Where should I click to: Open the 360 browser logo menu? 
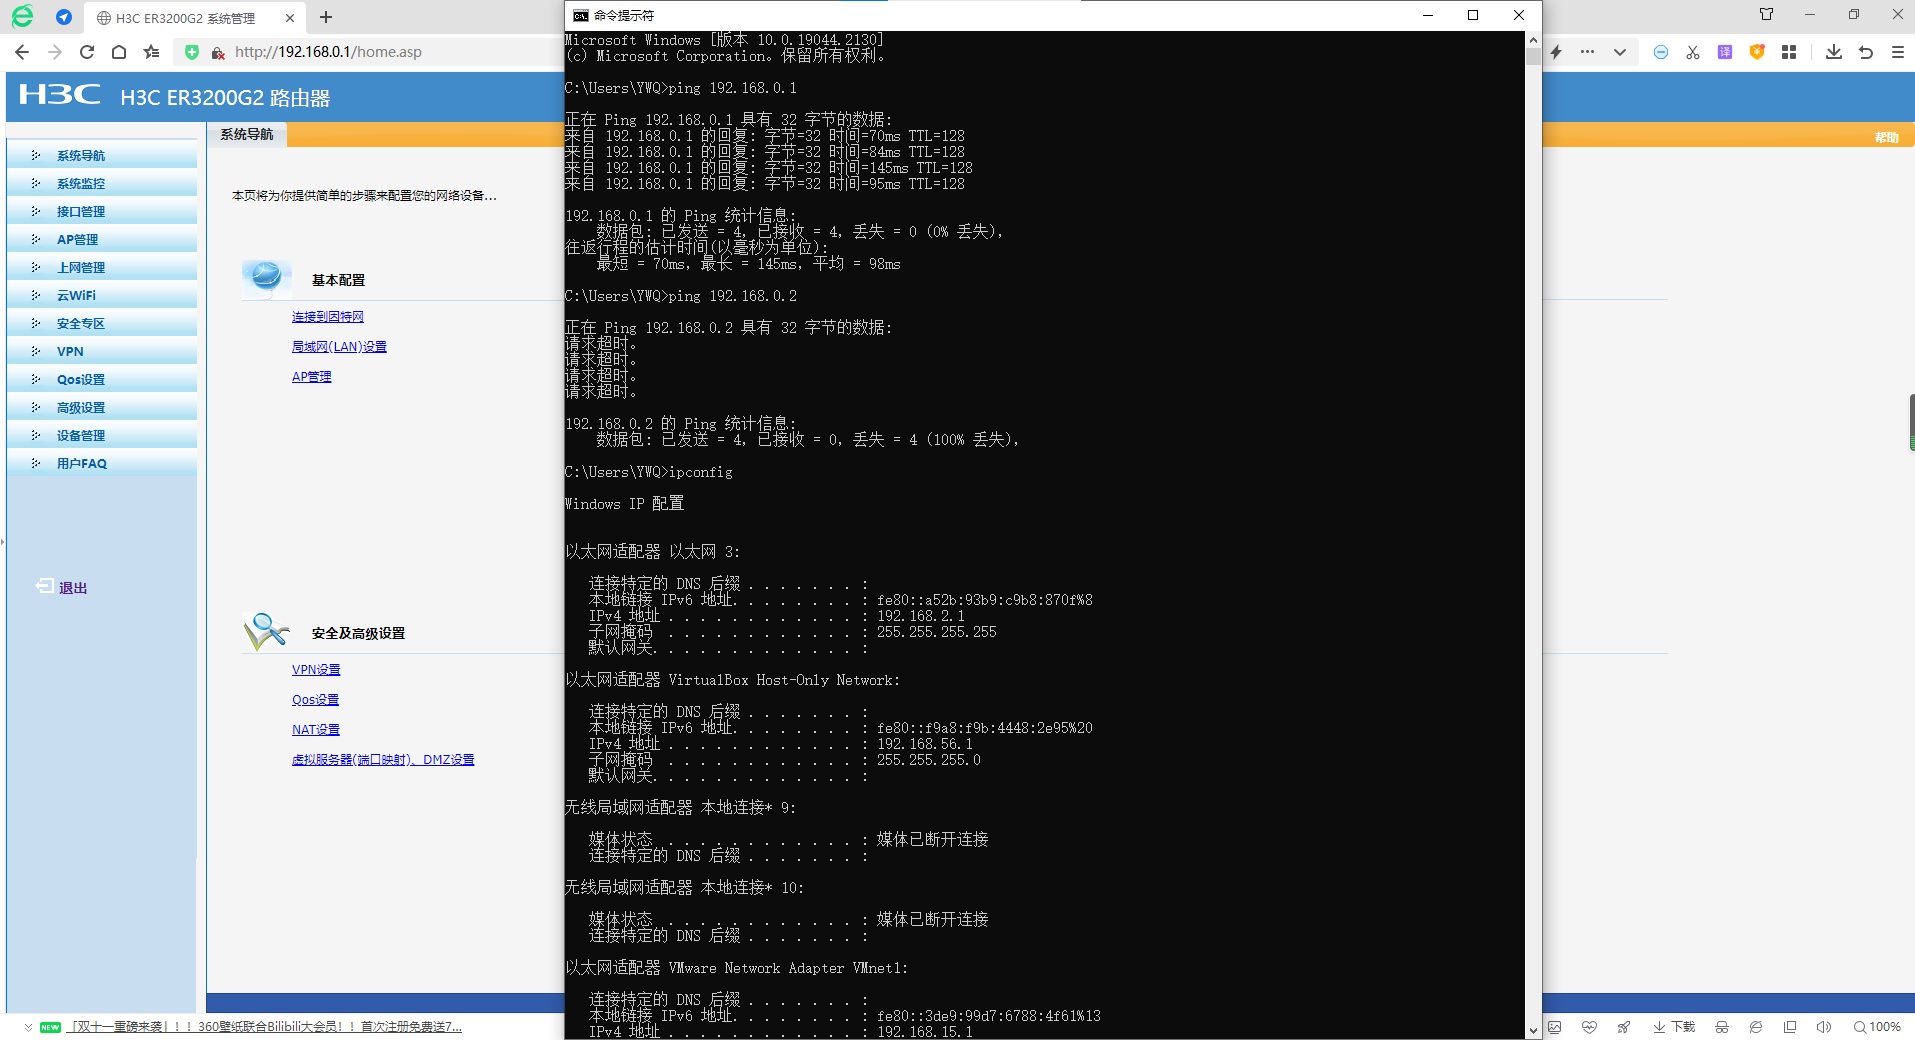tap(22, 16)
